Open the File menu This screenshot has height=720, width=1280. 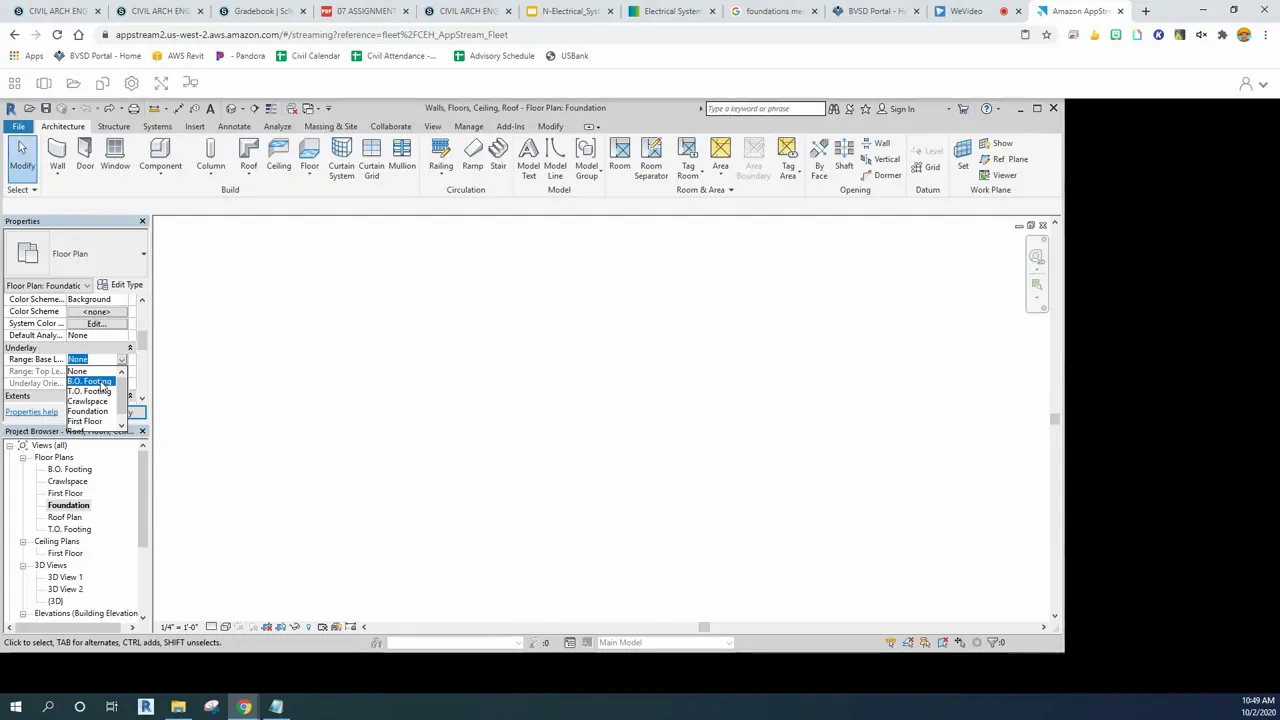[18, 127]
